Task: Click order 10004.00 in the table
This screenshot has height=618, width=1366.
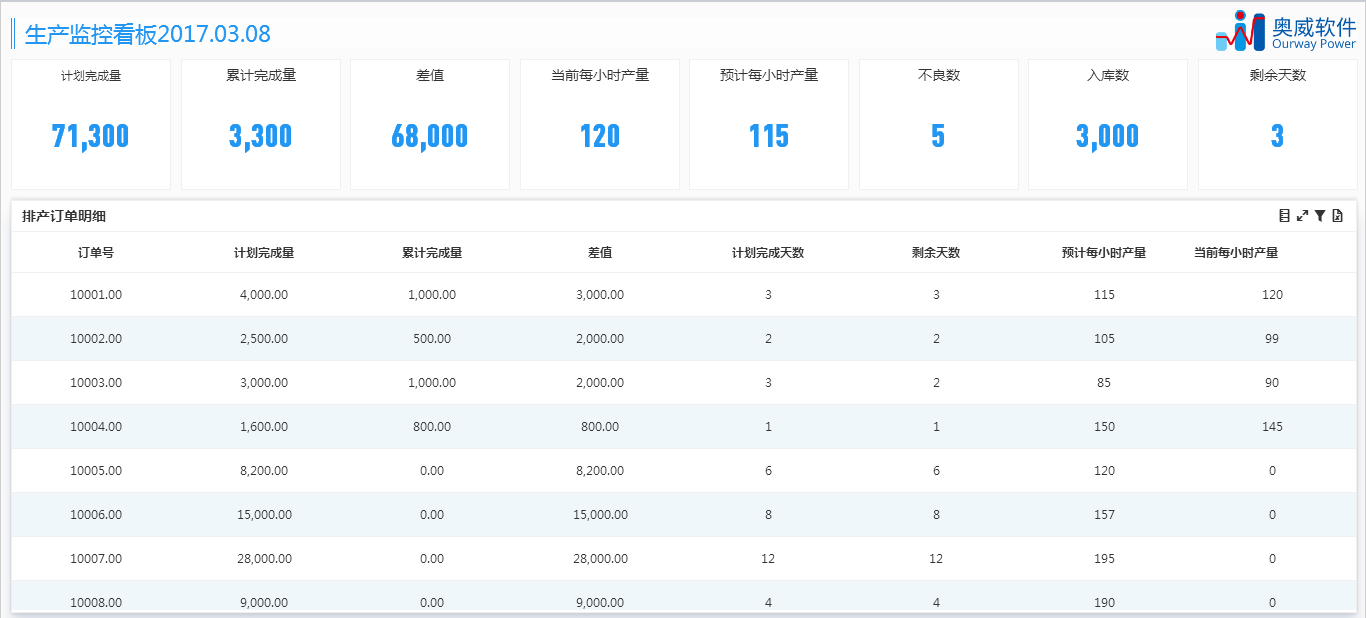Action: [x=96, y=427]
